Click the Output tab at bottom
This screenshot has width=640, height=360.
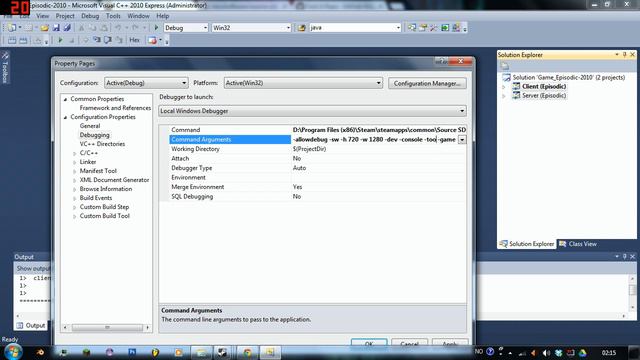(31, 325)
